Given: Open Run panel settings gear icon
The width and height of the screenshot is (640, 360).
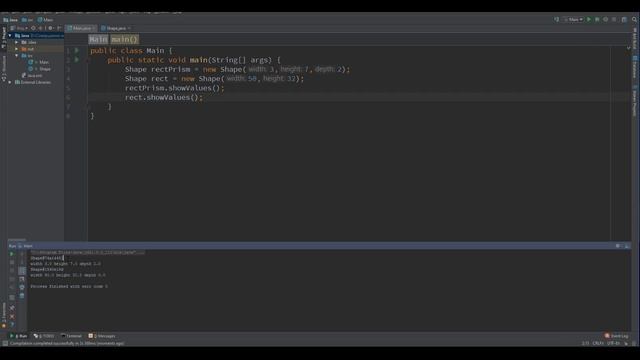Looking at the screenshot, I should click(x=618, y=246).
